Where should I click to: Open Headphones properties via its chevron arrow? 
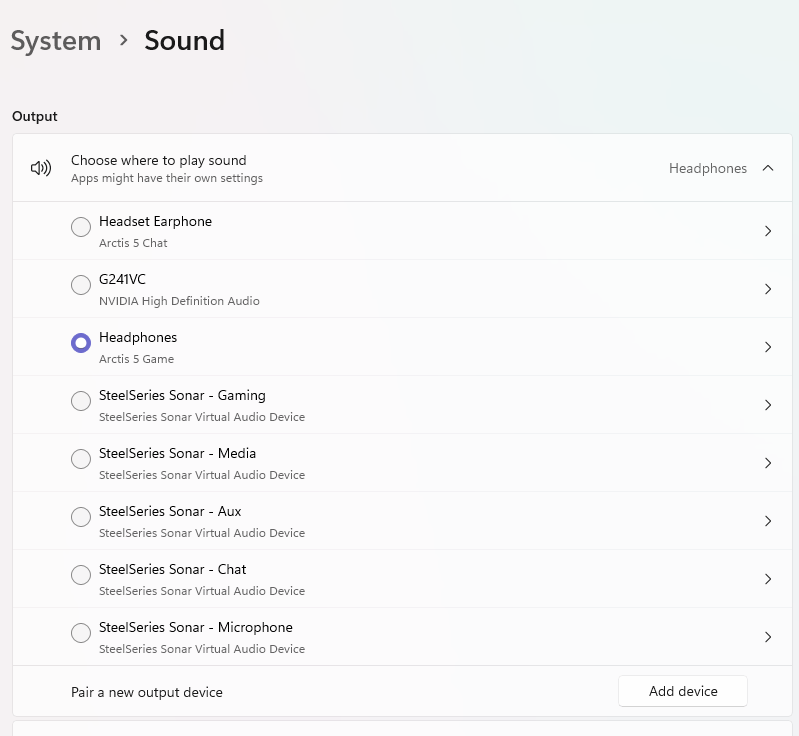768,347
